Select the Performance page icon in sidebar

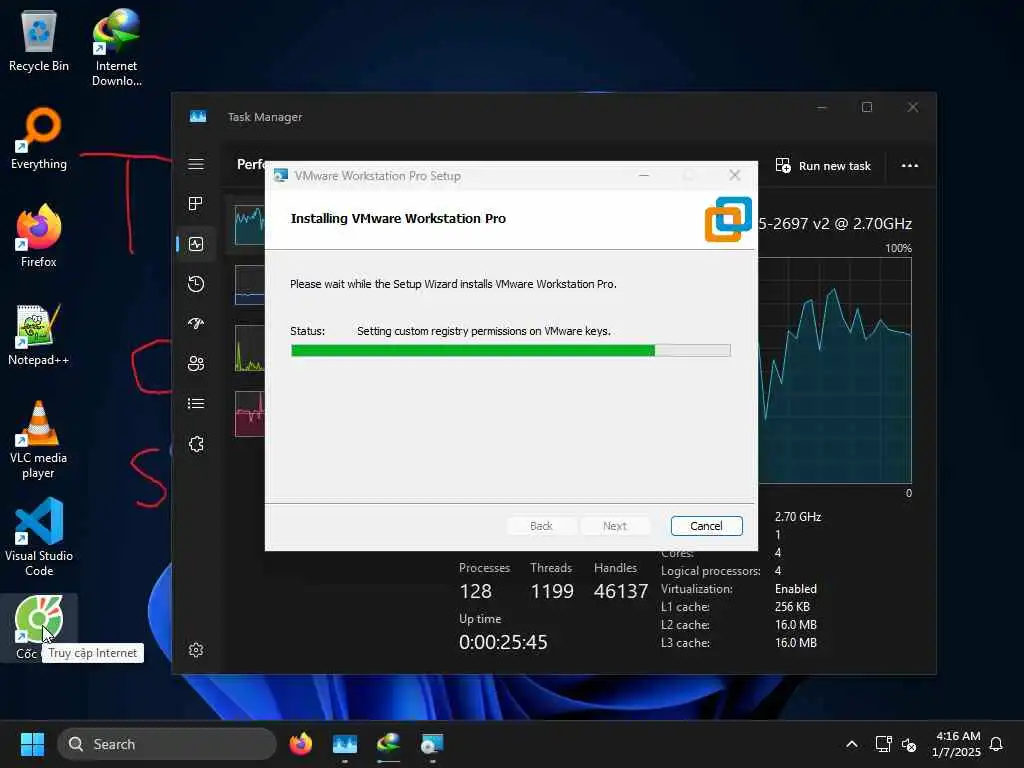[196, 244]
